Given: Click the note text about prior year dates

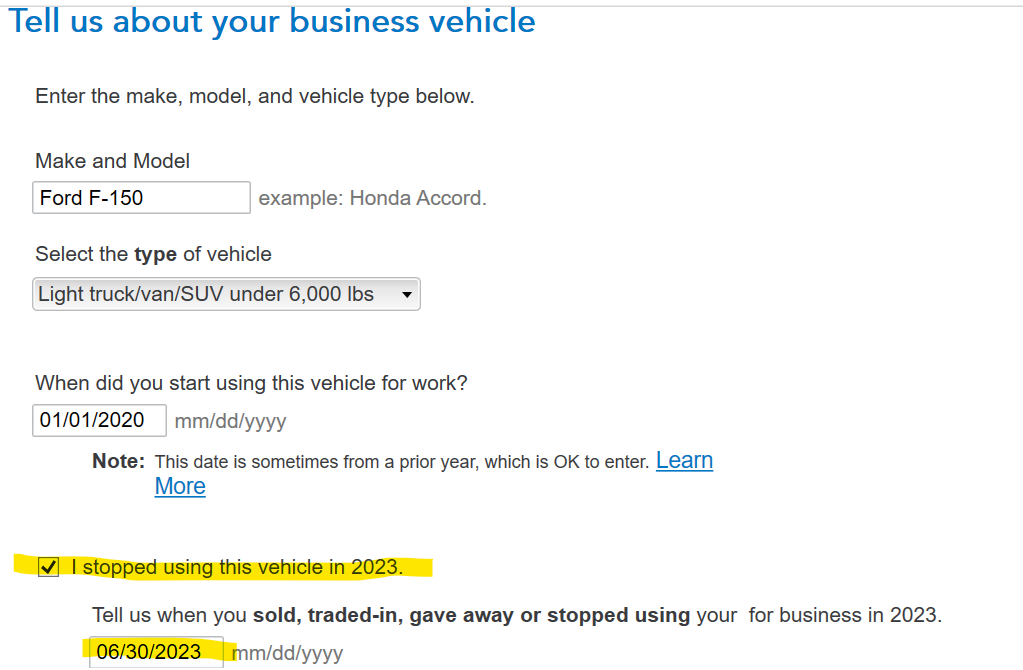Looking at the screenshot, I should coord(401,462).
